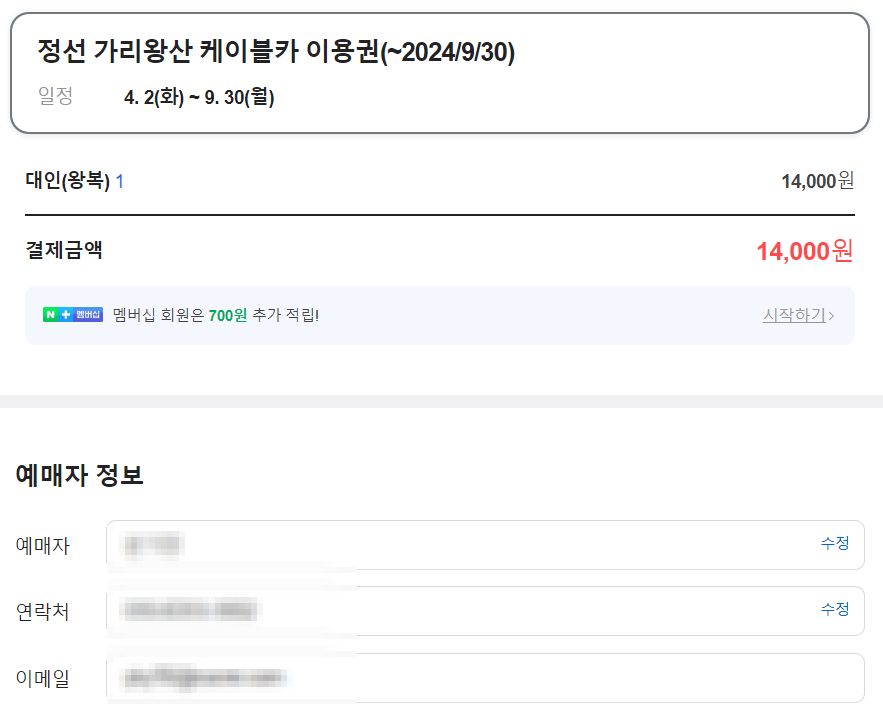This screenshot has height=717, width=883.
Task: Tap the Naver membership promotional banner icon
Action: coord(73,313)
